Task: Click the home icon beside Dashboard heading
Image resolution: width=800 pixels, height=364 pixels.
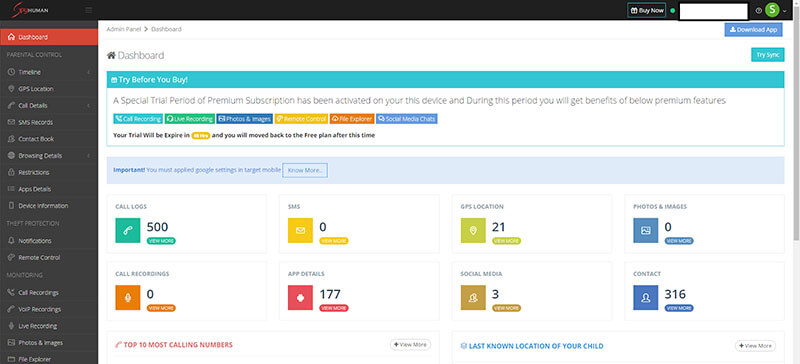Action: pyautogui.click(x=111, y=55)
